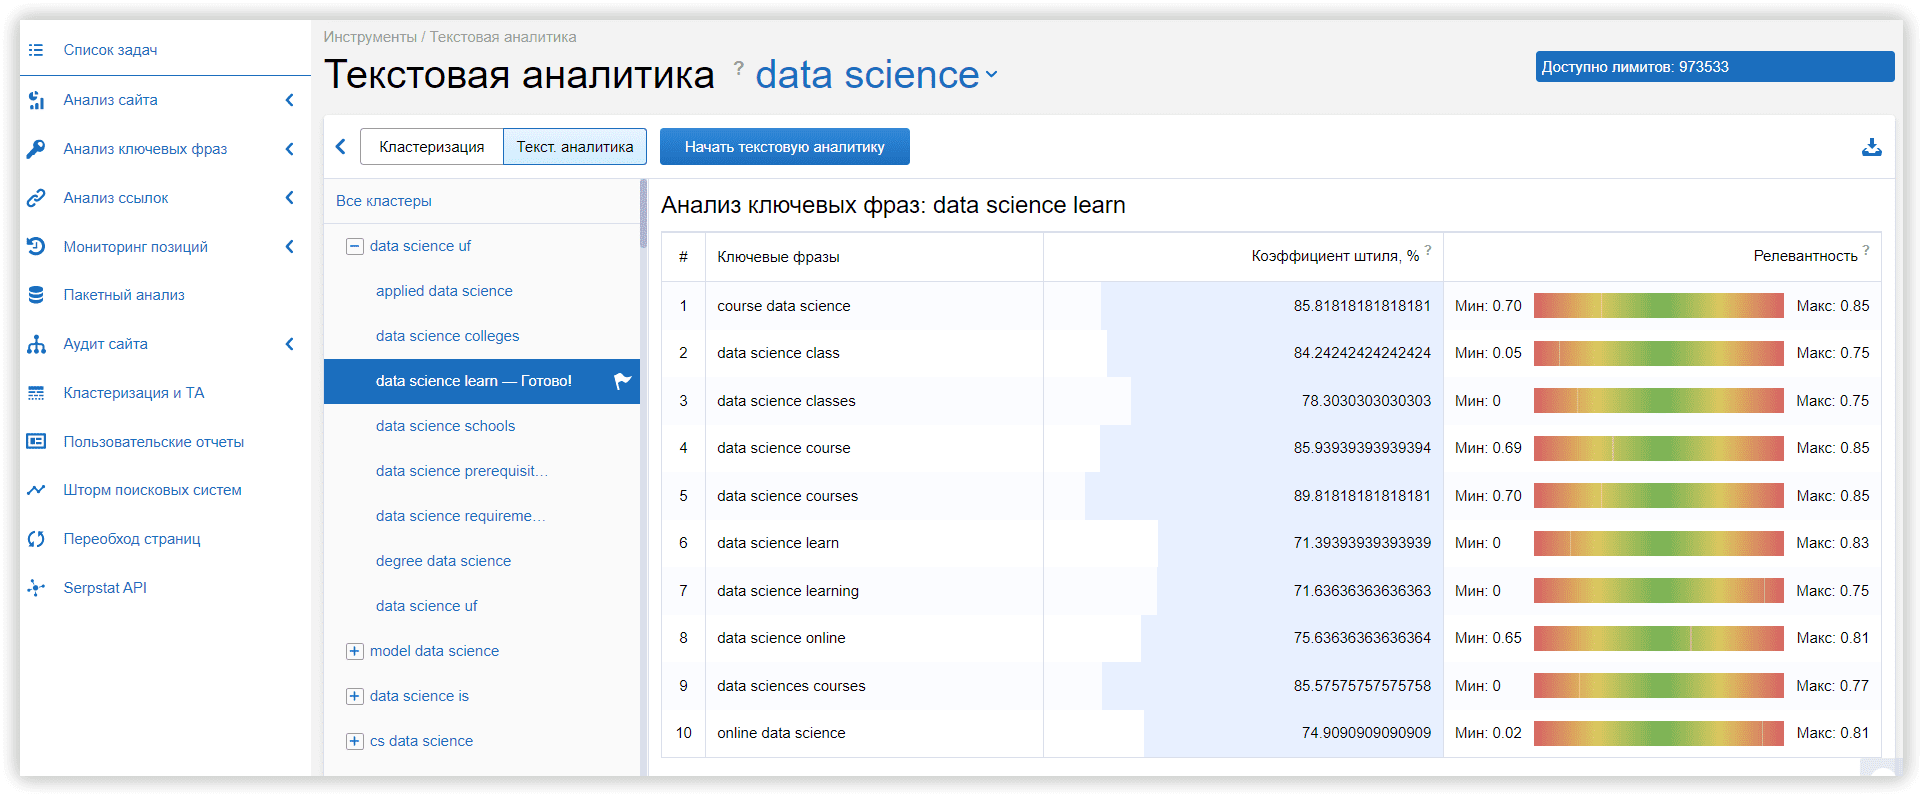
Task: Click Макс: 0.83 in data science learn row
Action: pyautogui.click(x=1832, y=543)
